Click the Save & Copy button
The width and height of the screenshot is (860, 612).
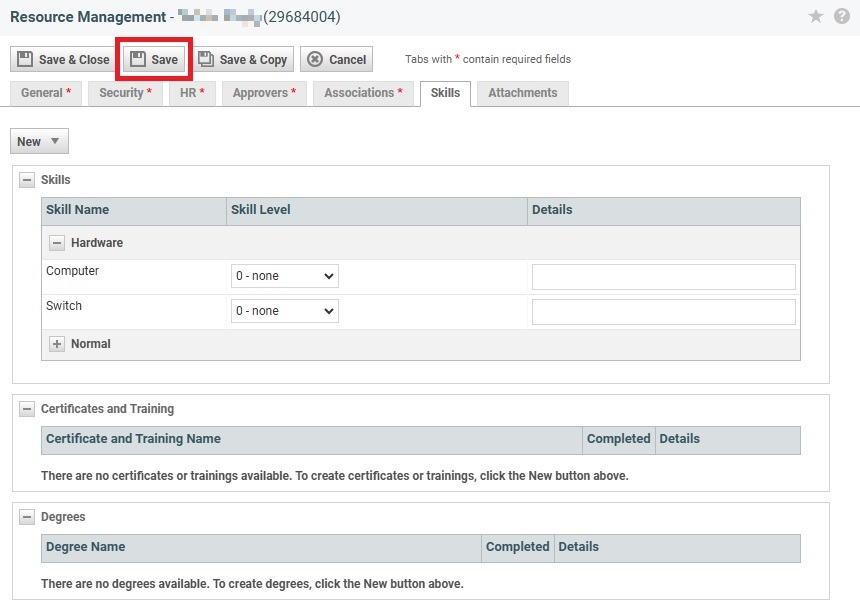click(243, 59)
